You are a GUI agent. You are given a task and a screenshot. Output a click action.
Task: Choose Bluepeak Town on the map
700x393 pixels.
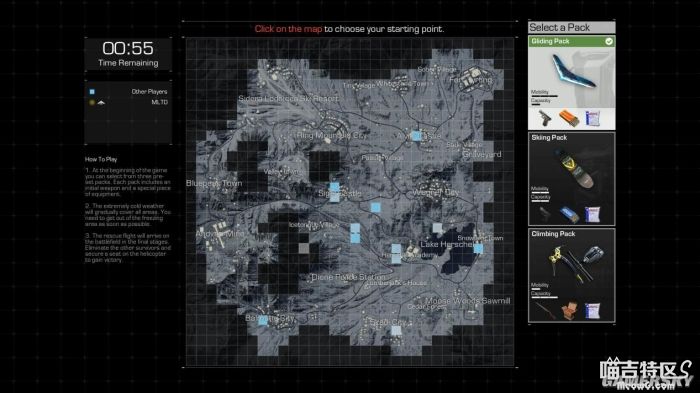(214, 183)
